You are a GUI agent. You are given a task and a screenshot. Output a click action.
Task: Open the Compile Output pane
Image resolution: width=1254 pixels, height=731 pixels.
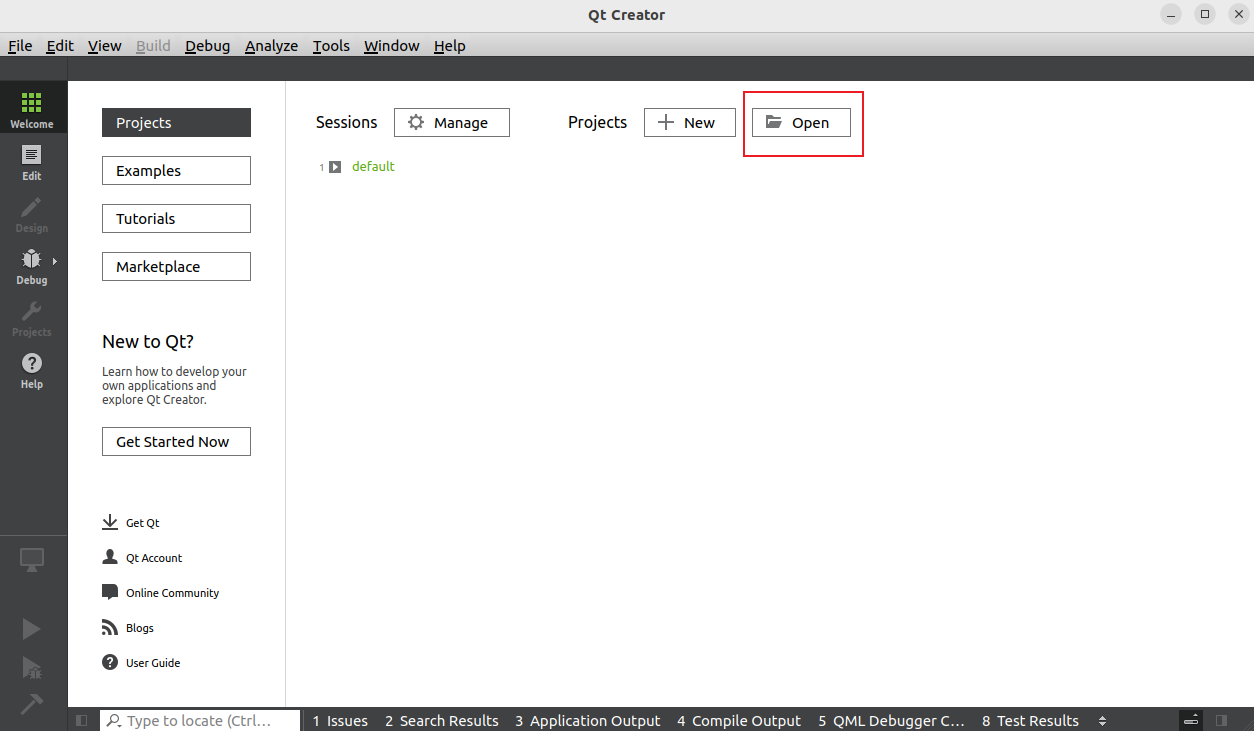(x=738, y=720)
